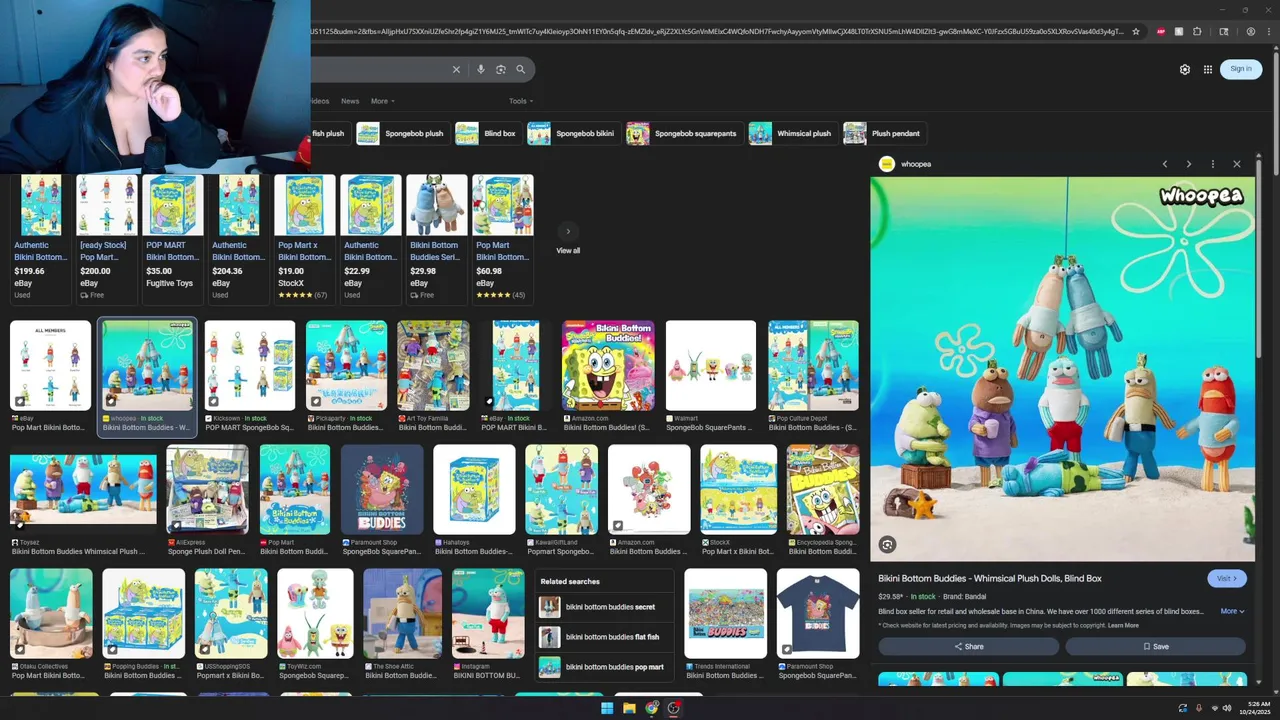Image resolution: width=1280 pixels, height=720 pixels.
Task: Open related search bikini bottom buddies secret
Action: click(x=603, y=607)
